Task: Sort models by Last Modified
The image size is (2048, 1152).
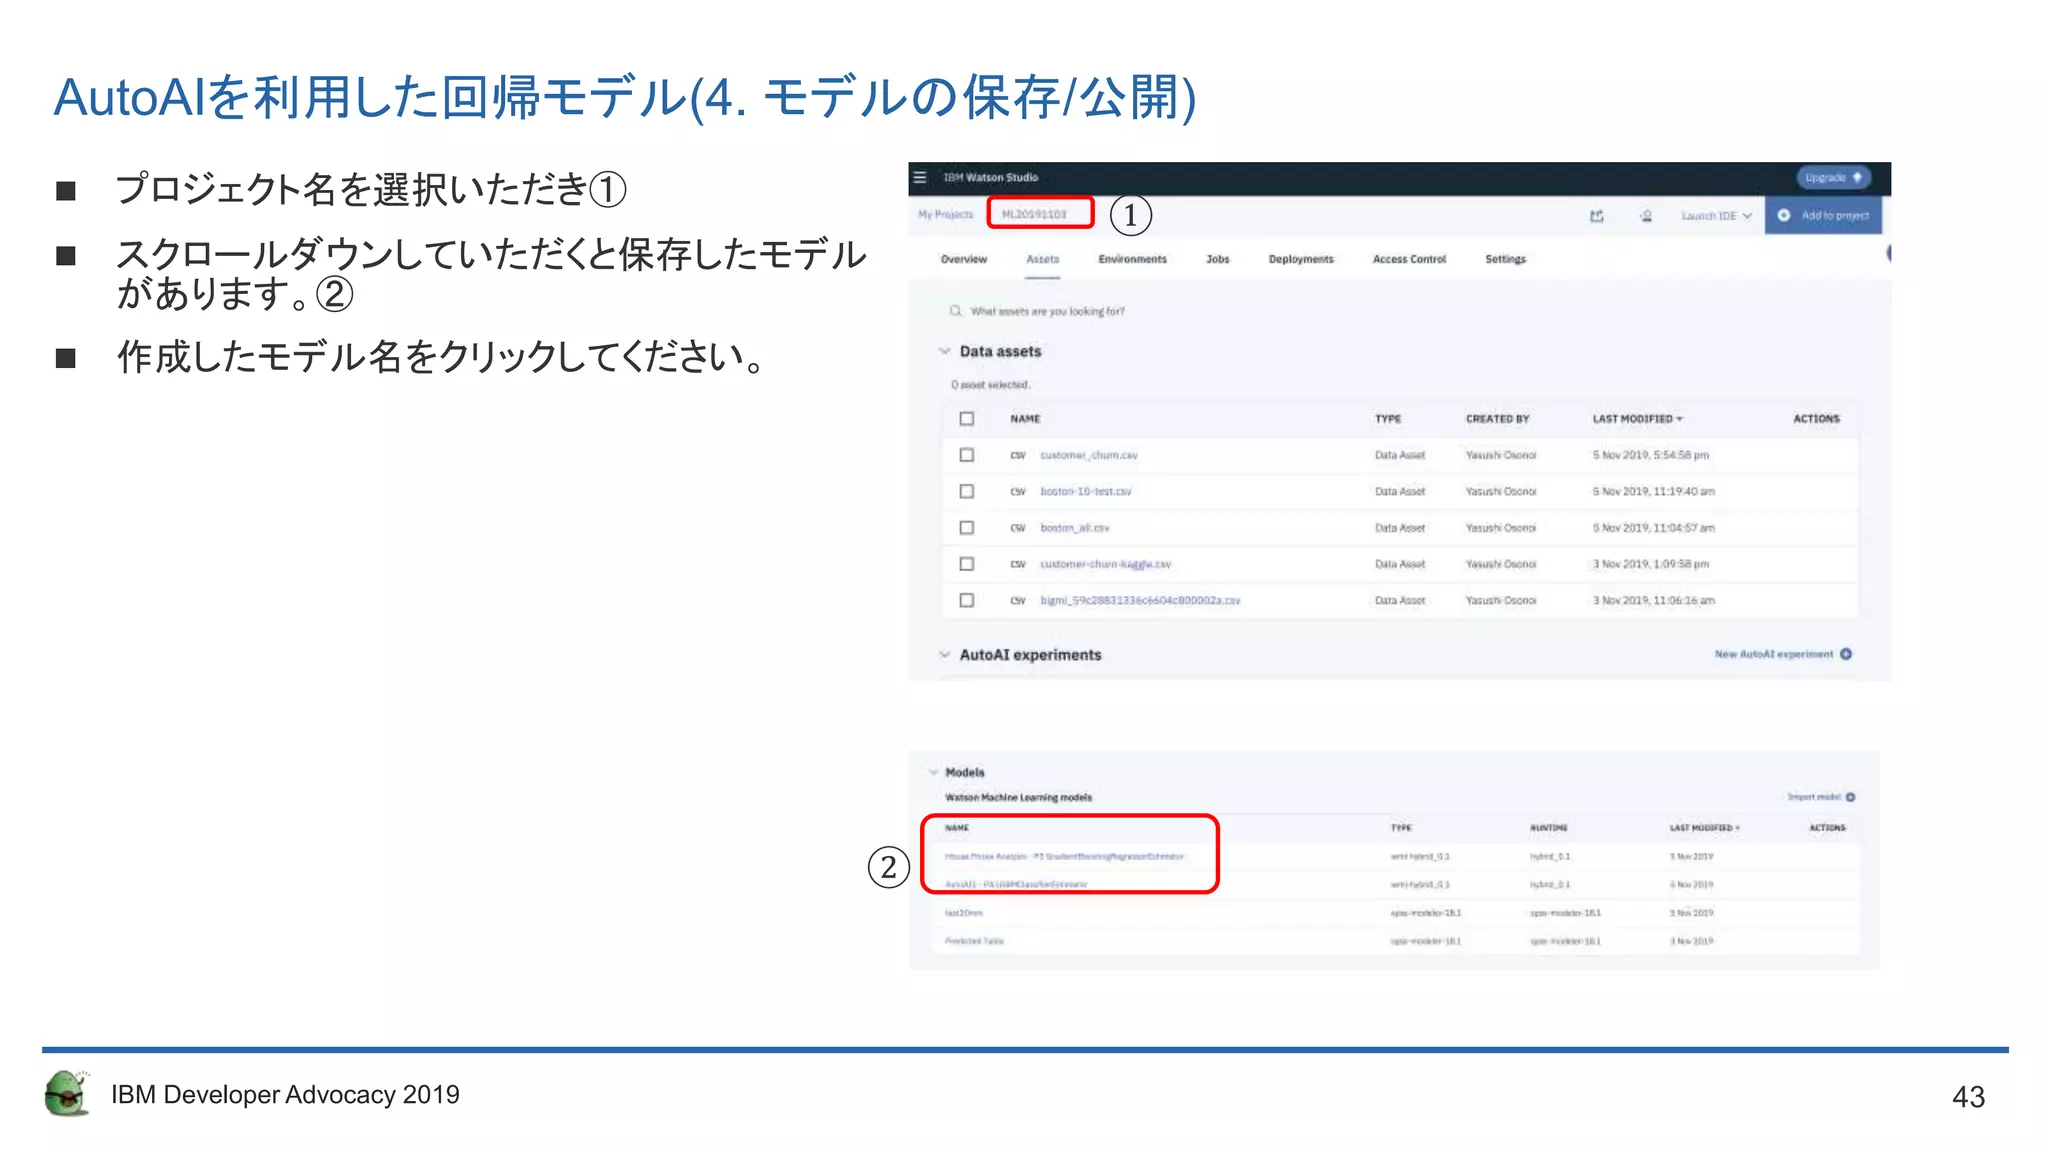Action: (1704, 828)
